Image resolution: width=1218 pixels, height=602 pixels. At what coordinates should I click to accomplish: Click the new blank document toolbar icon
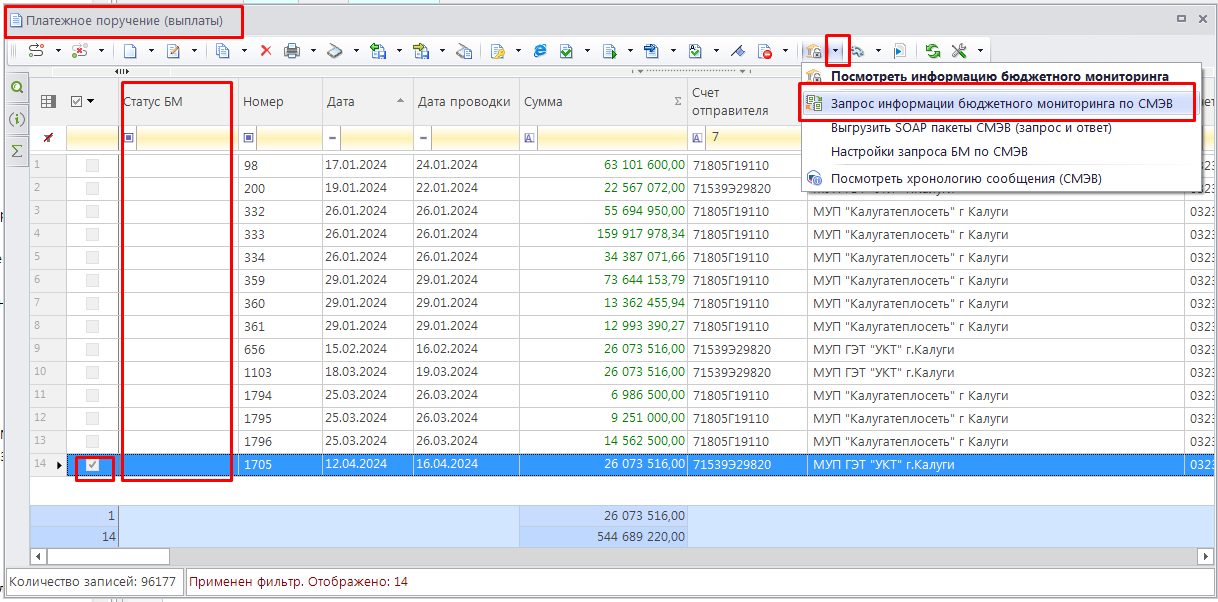coord(130,50)
